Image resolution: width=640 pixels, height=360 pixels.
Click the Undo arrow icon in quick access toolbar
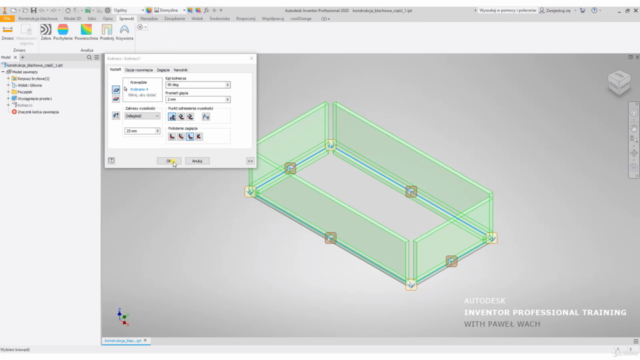[42, 10]
